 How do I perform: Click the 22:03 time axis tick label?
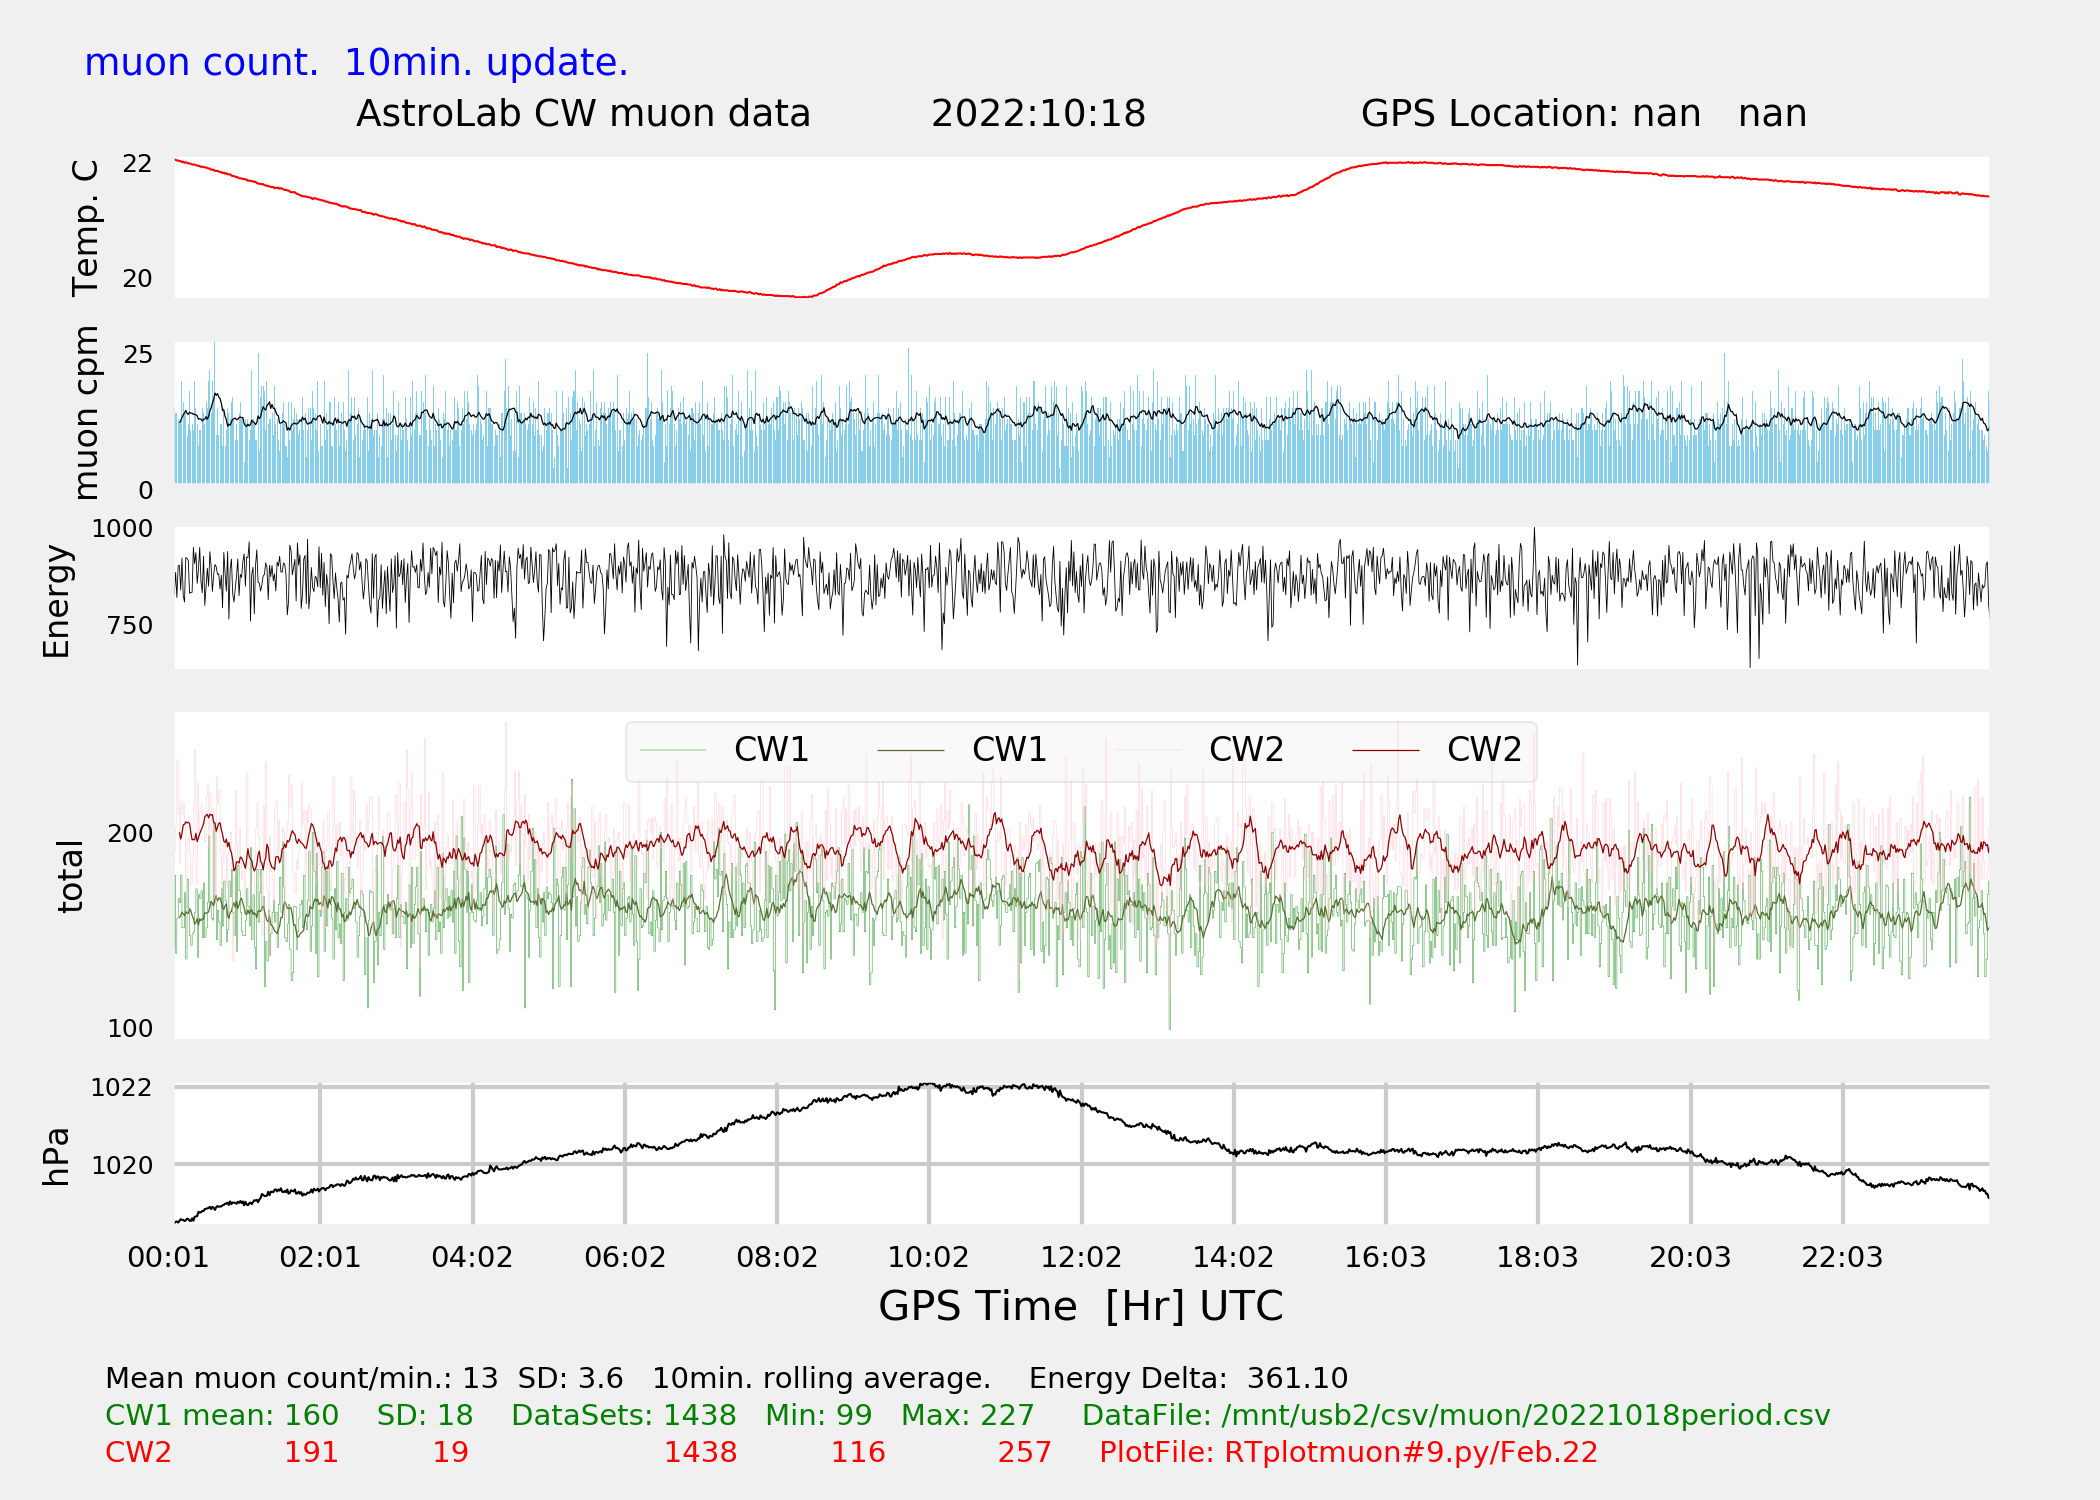(x=1842, y=1257)
